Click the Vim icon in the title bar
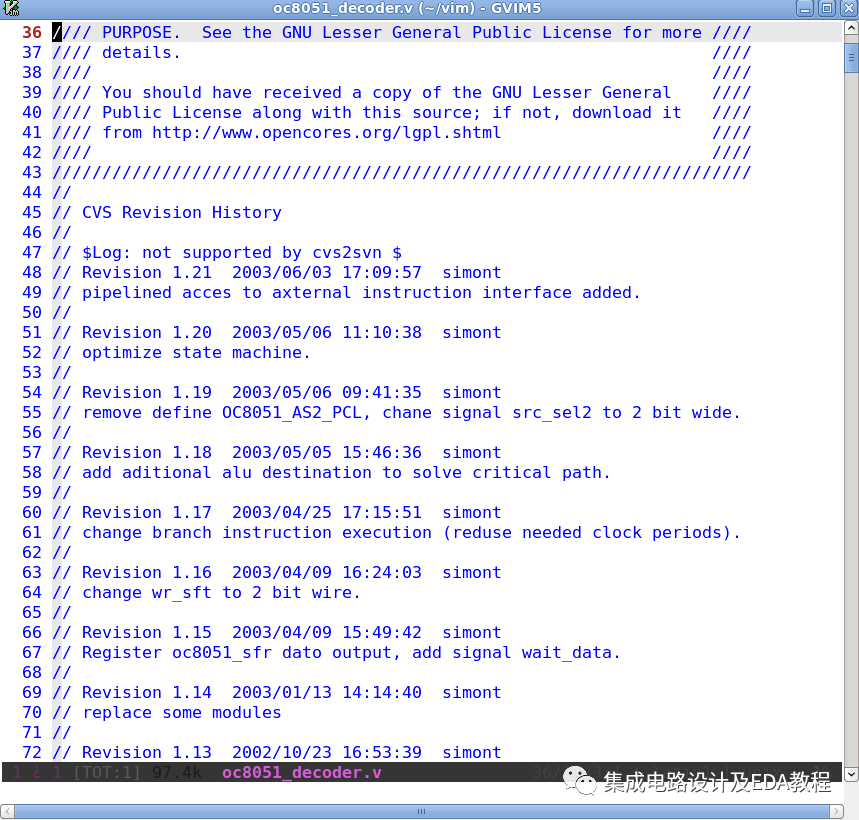 tap(14, 8)
